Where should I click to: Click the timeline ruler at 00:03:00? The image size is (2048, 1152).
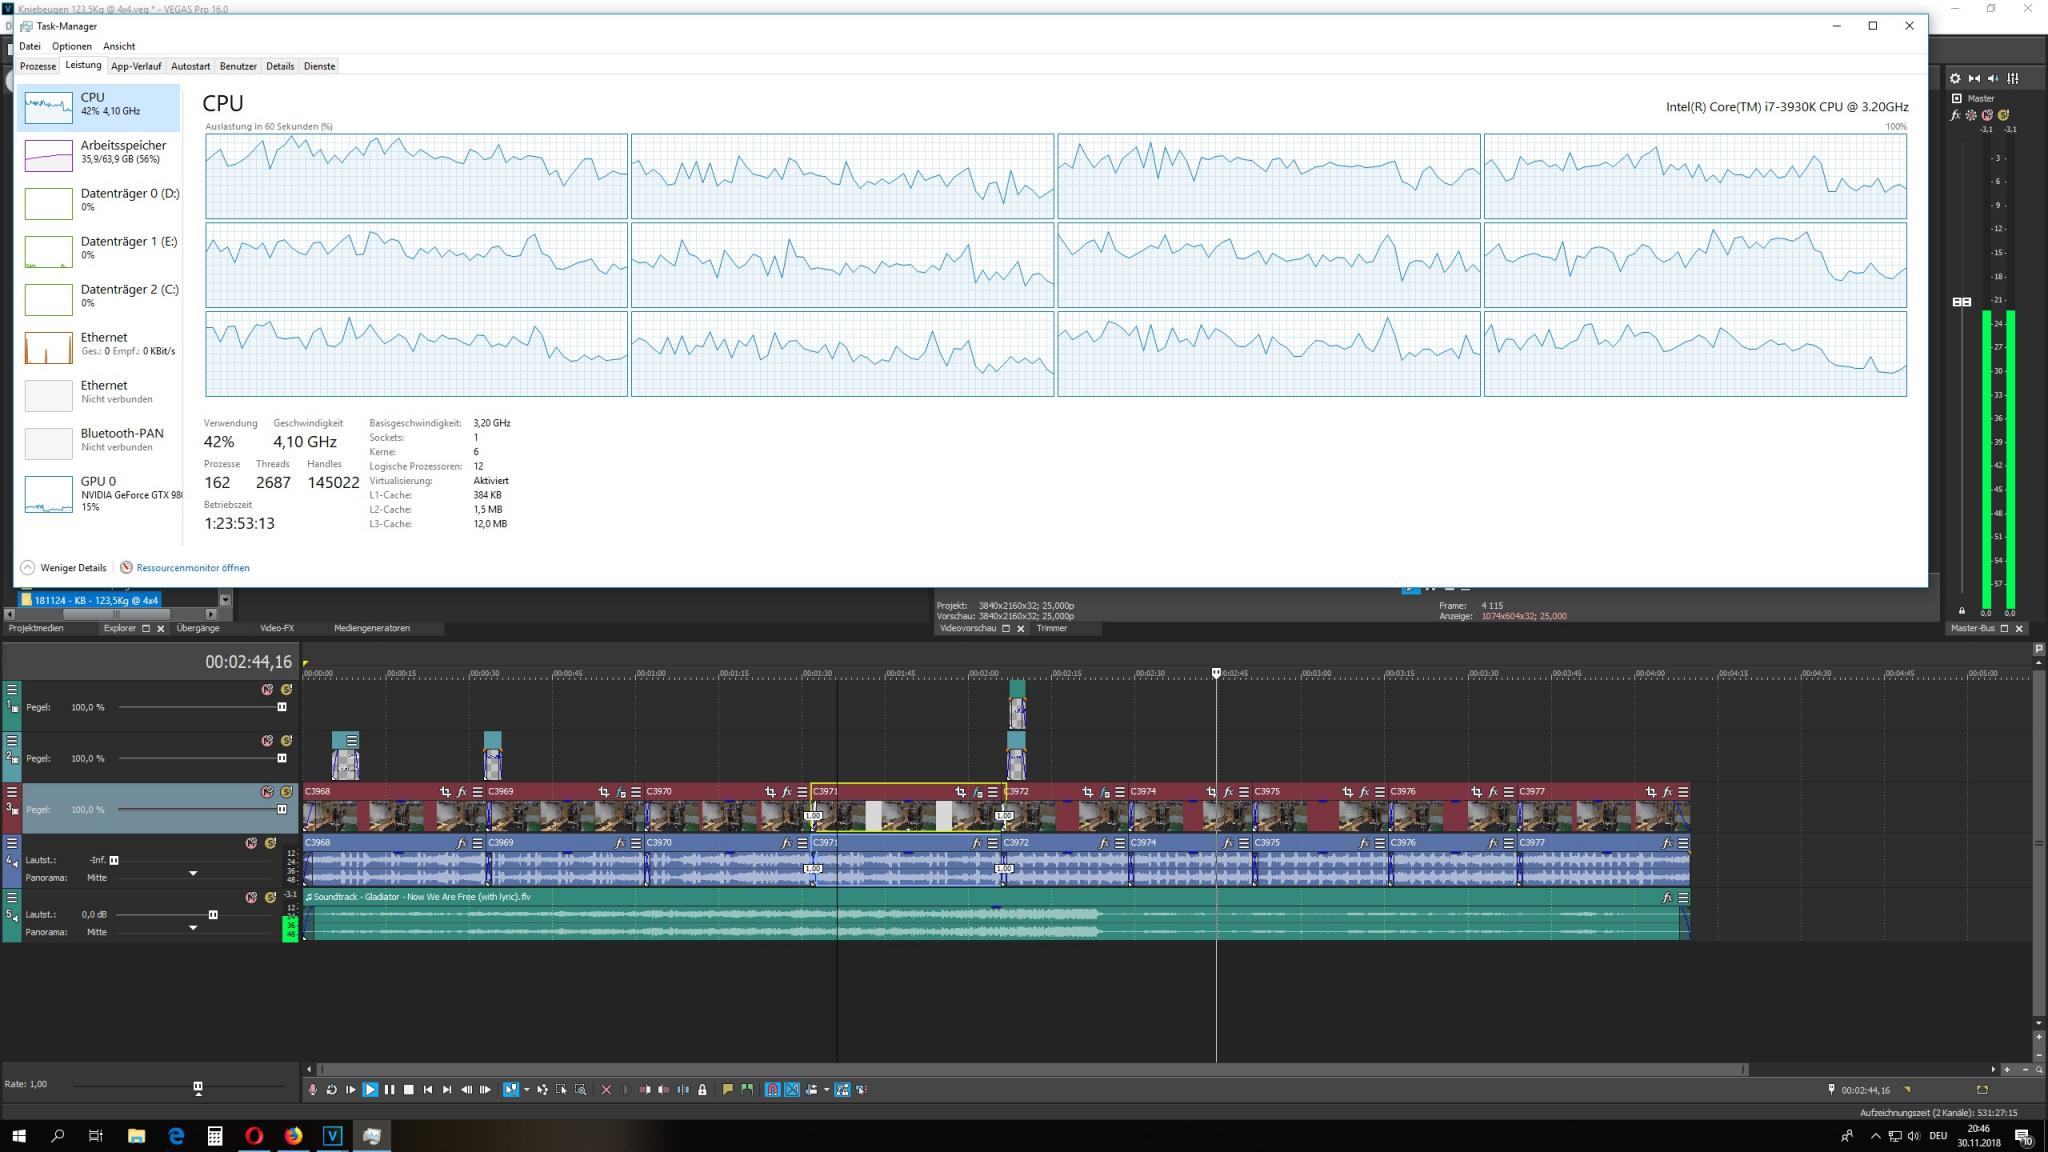(1301, 675)
